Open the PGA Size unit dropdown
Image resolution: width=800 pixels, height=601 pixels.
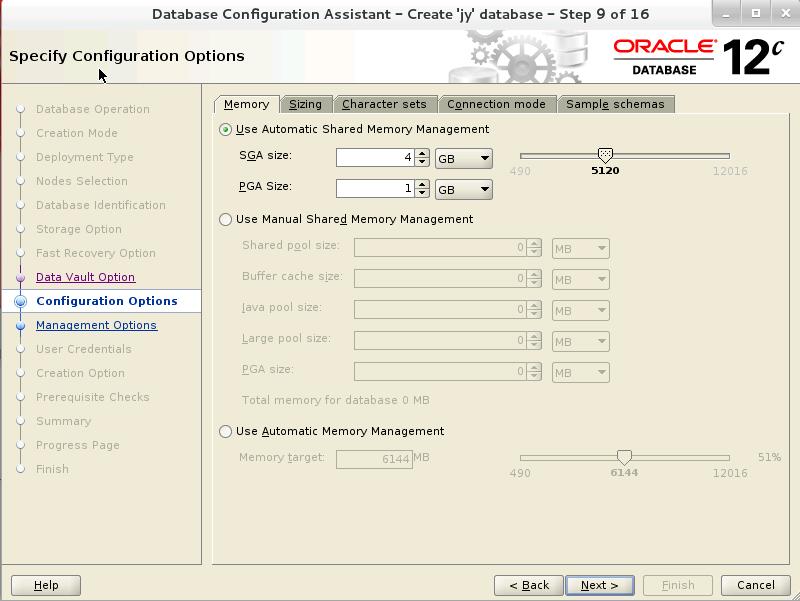[x=464, y=189]
